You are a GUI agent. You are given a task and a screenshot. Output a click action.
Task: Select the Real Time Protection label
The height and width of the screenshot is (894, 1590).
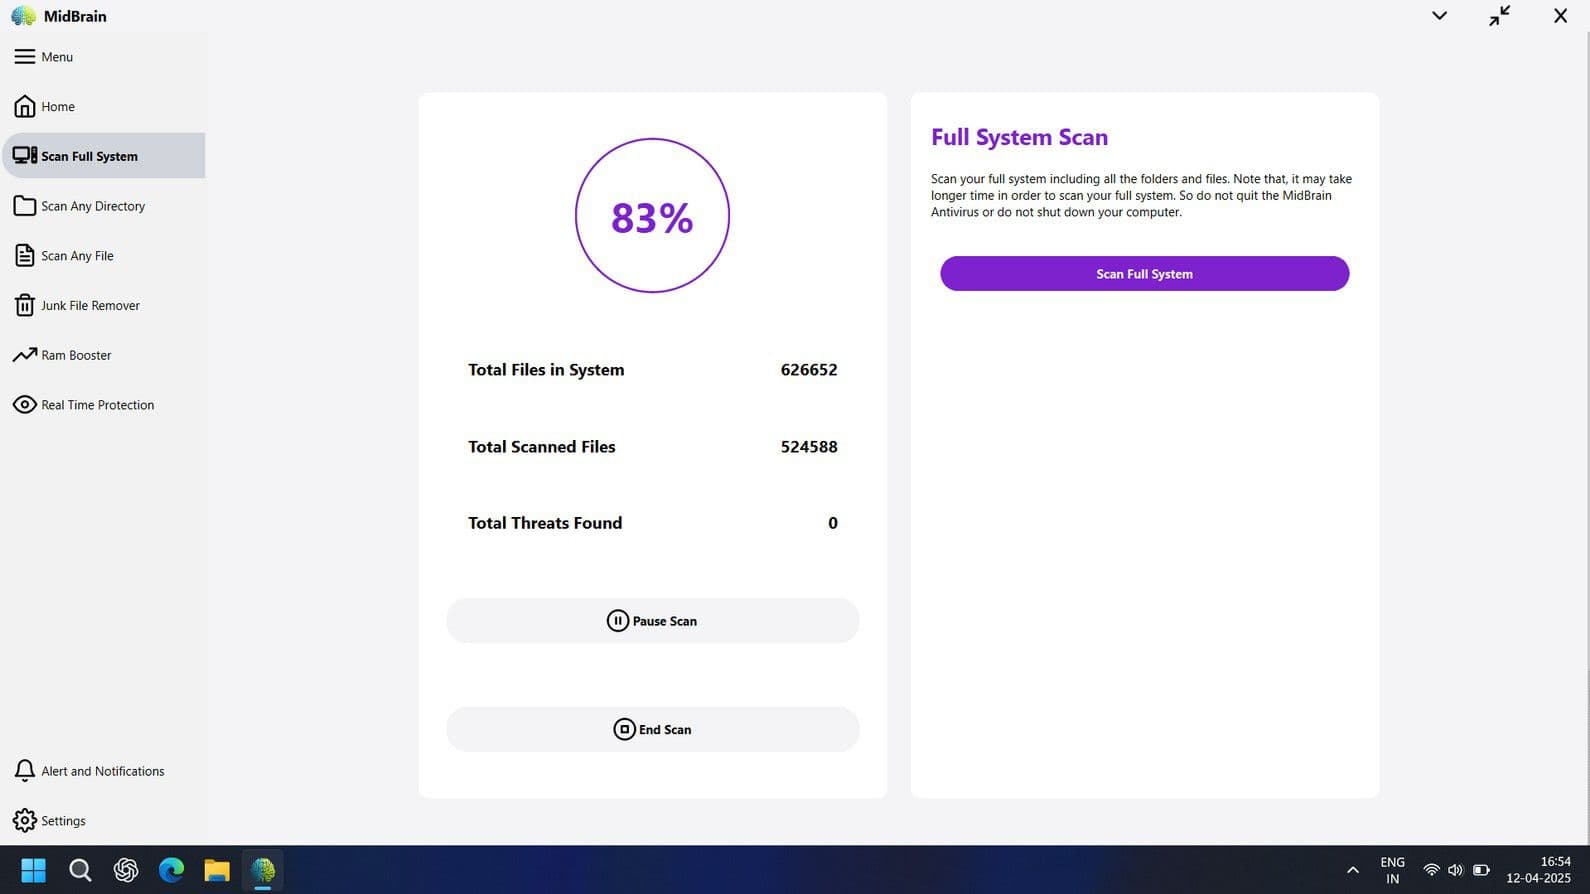click(x=98, y=405)
